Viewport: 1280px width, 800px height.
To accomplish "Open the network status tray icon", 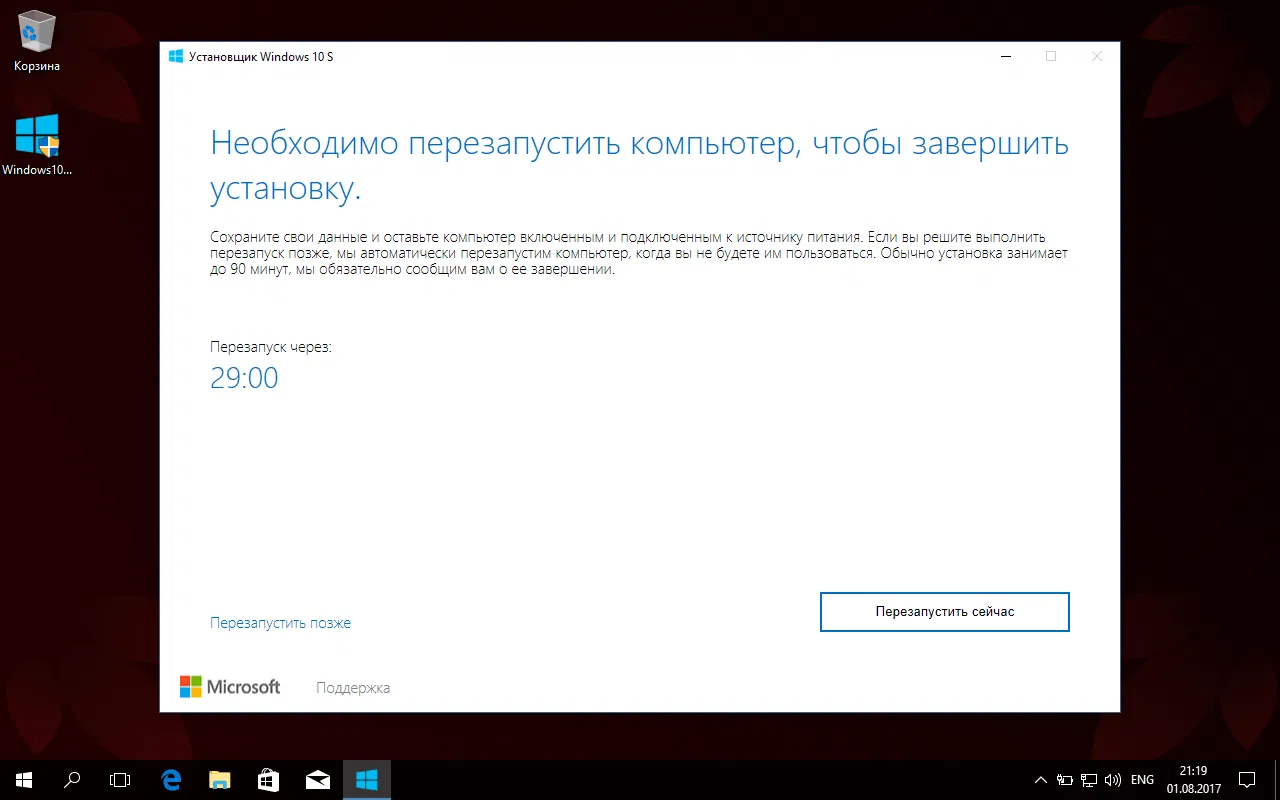I will (x=1088, y=780).
